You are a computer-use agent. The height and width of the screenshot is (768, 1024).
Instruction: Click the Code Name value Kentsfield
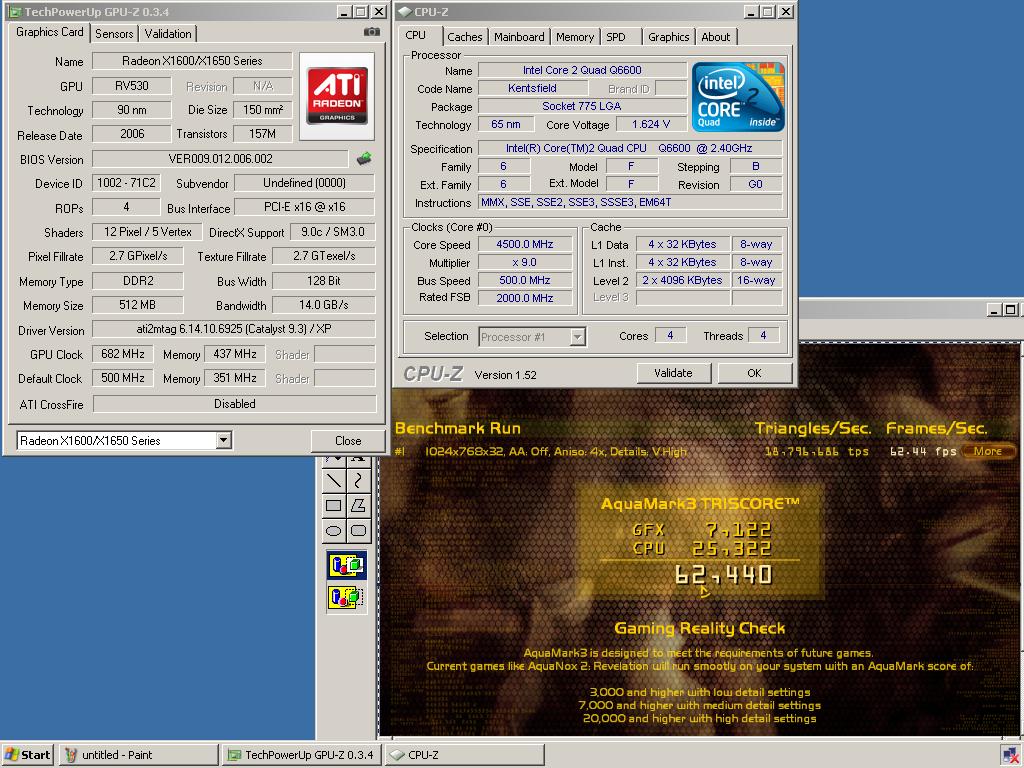(532, 88)
